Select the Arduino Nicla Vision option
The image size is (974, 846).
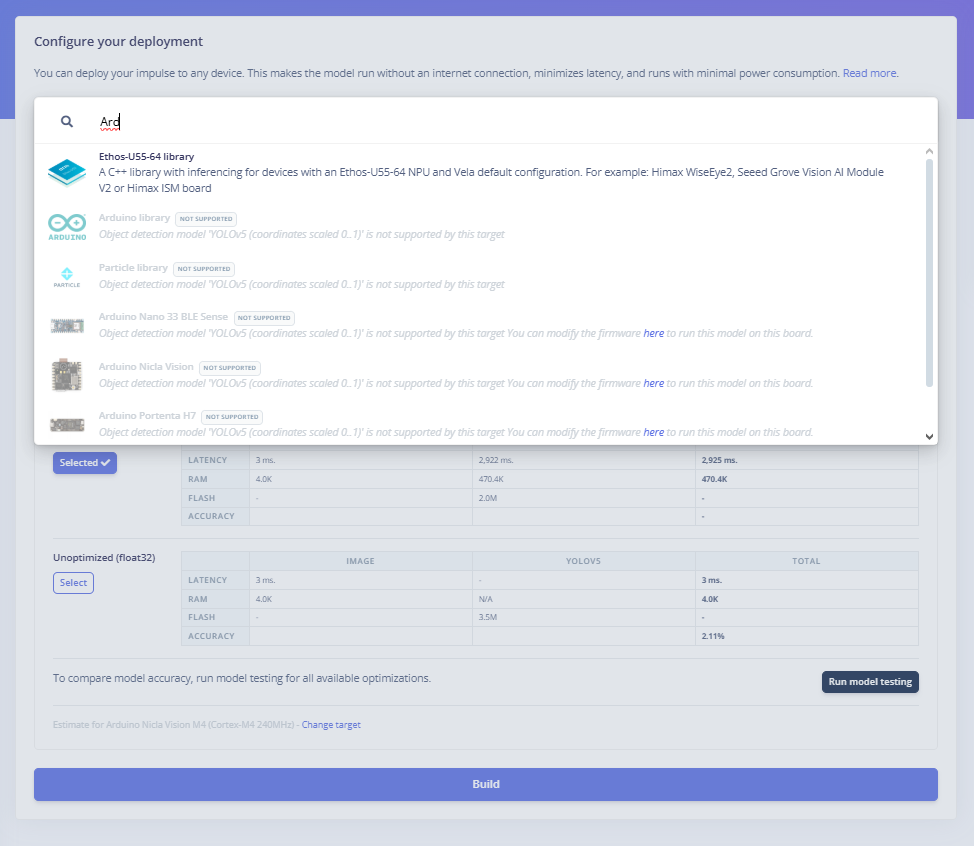point(480,375)
